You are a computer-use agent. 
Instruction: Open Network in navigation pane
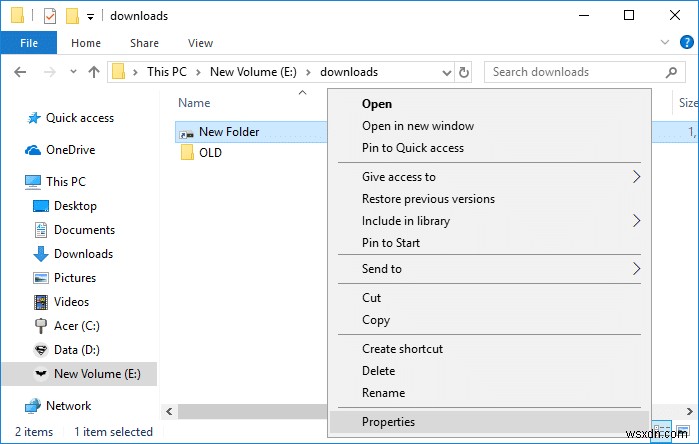(68, 406)
